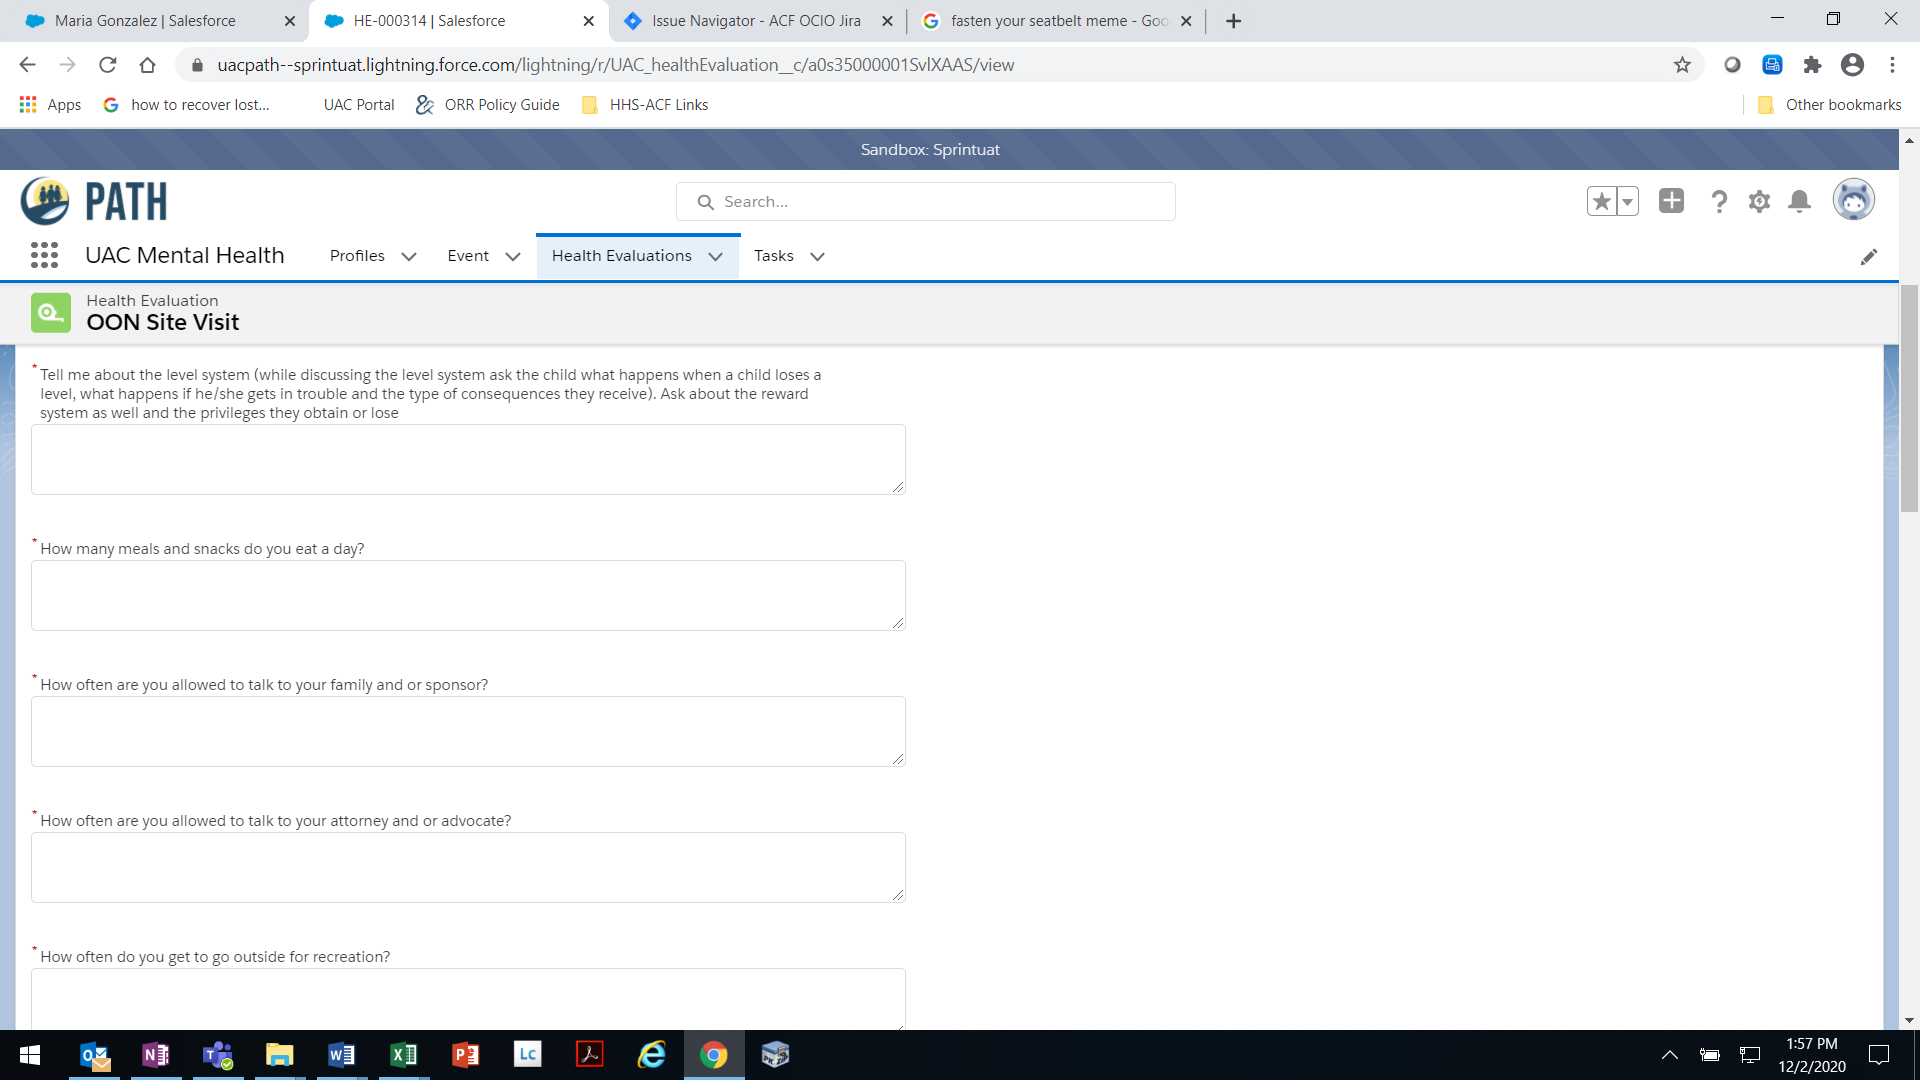Open the Setup gear menu
This screenshot has height=1080, width=1920.
(x=1759, y=202)
